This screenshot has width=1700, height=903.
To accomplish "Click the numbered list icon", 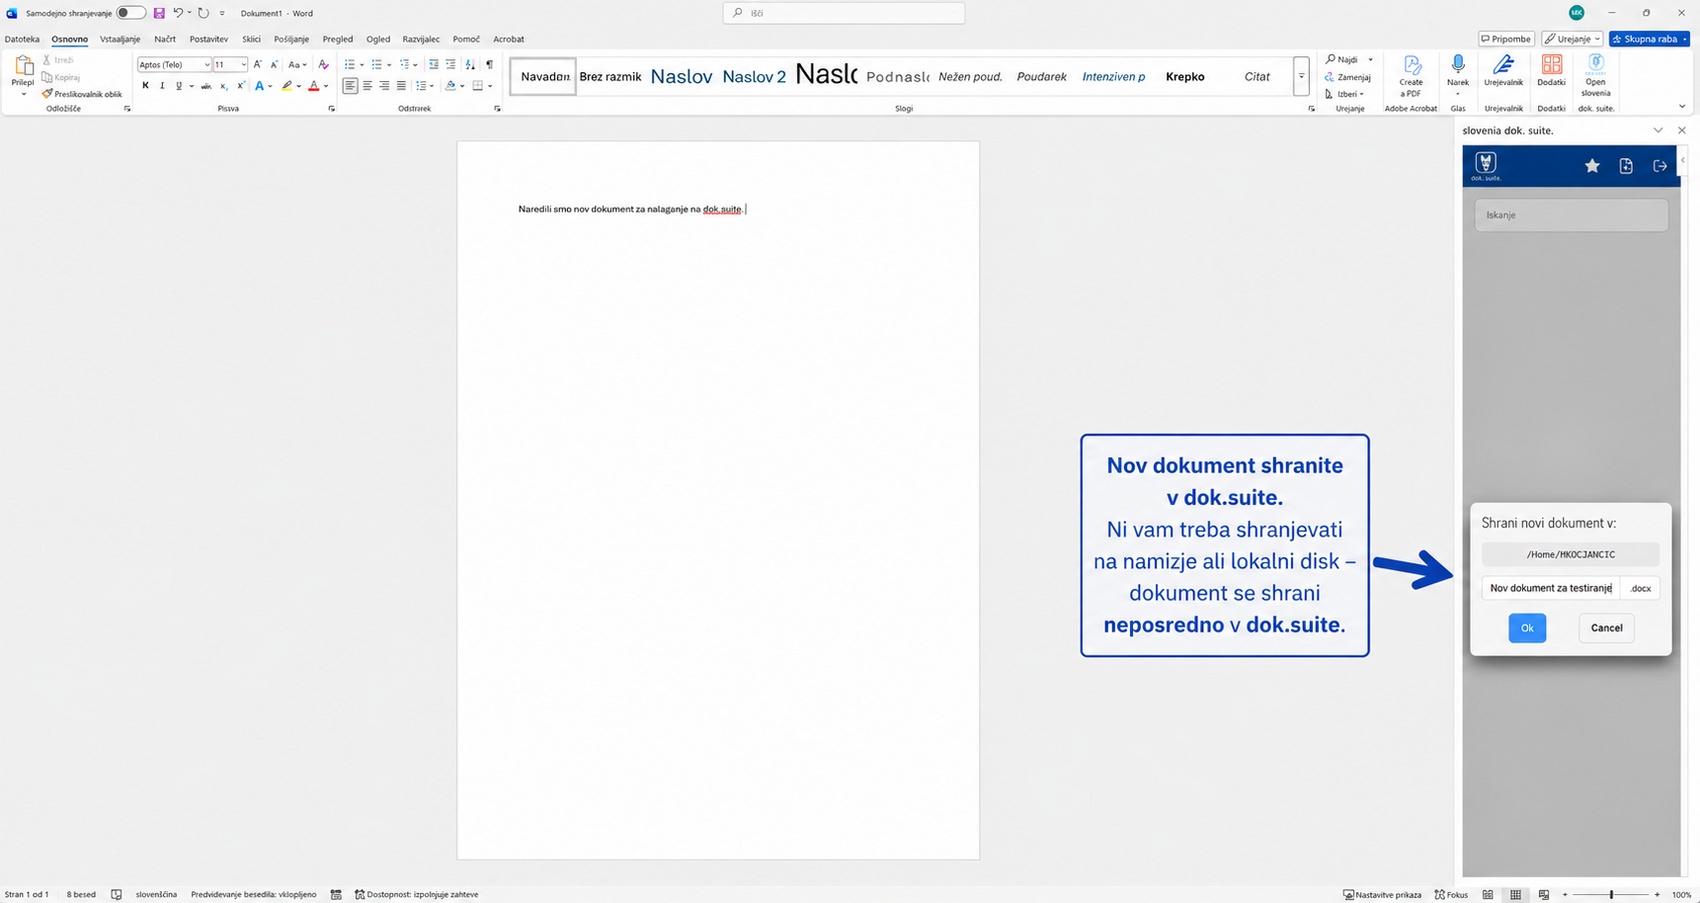I will coord(376,64).
